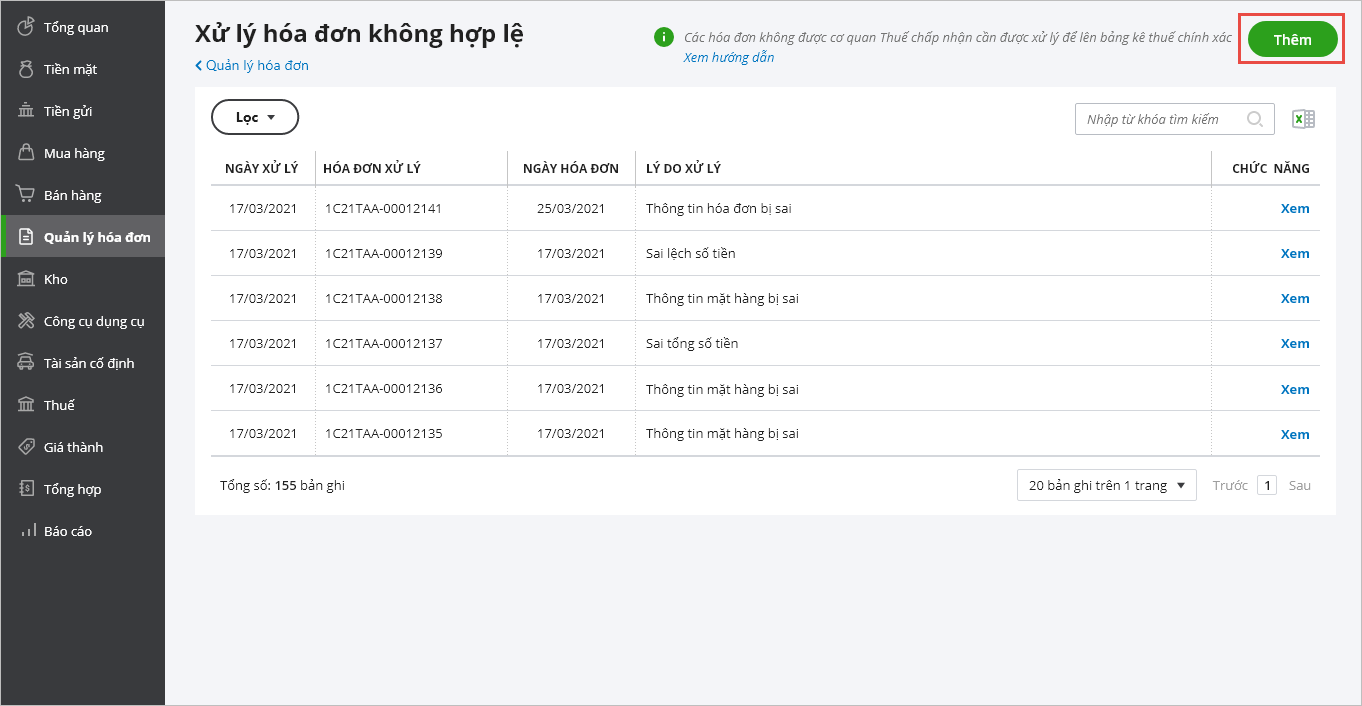Click the green info icon
Image resolution: width=1362 pixels, height=706 pixels.
click(663, 37)
